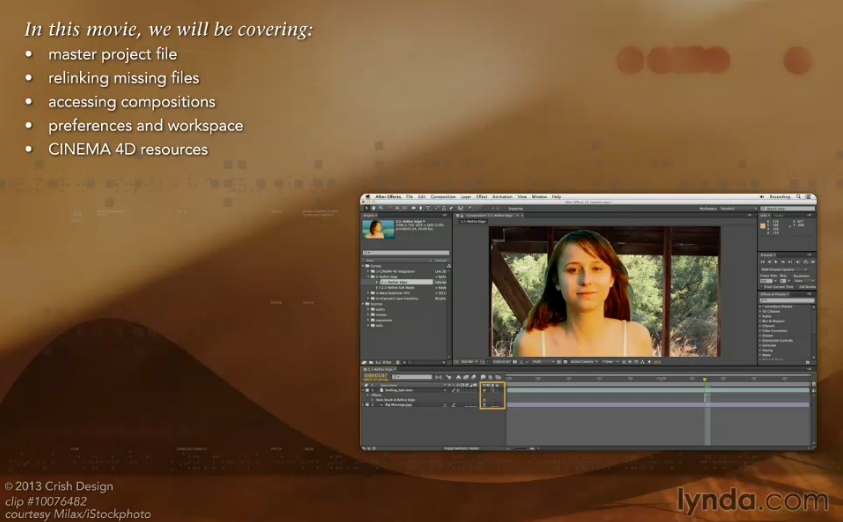843x522 pixels.
Task: Click the trash icon in Project panel
Action: [x=398, y=362]
